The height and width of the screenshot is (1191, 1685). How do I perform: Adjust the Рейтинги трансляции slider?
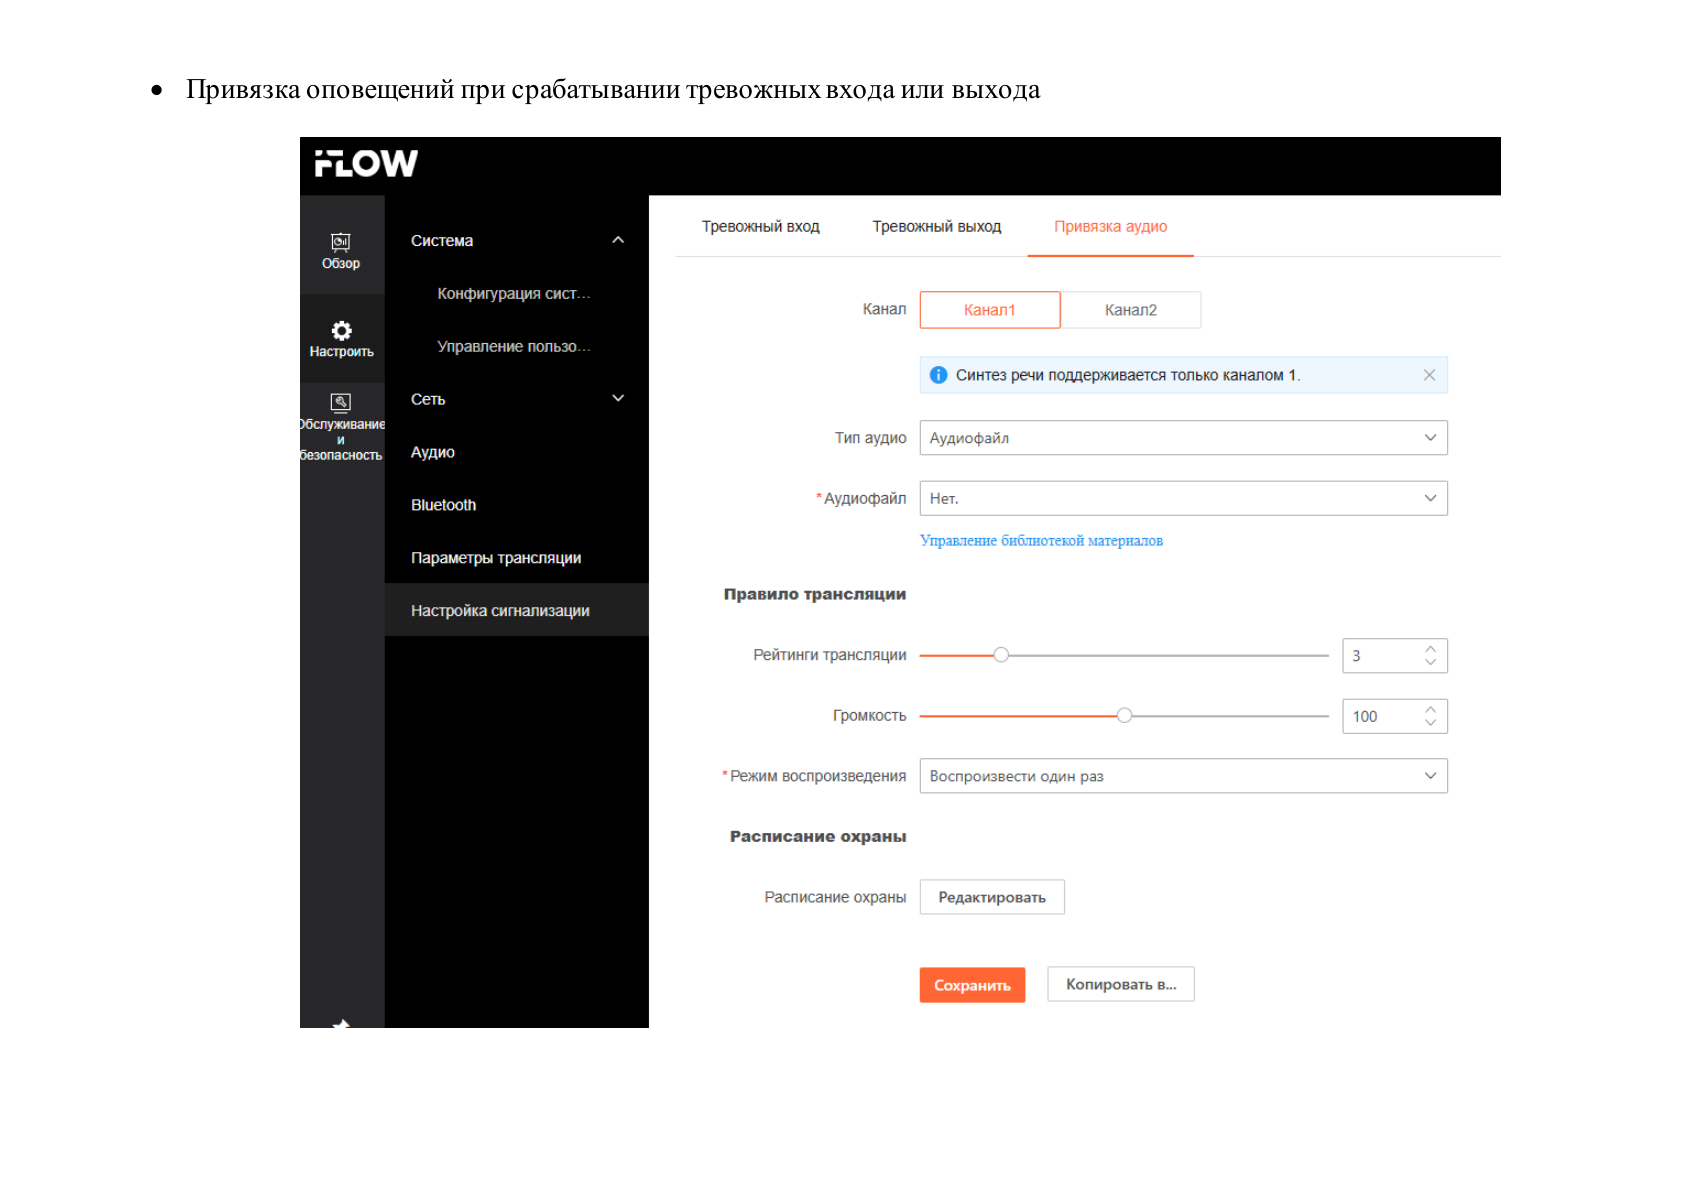pos(1001,655)
